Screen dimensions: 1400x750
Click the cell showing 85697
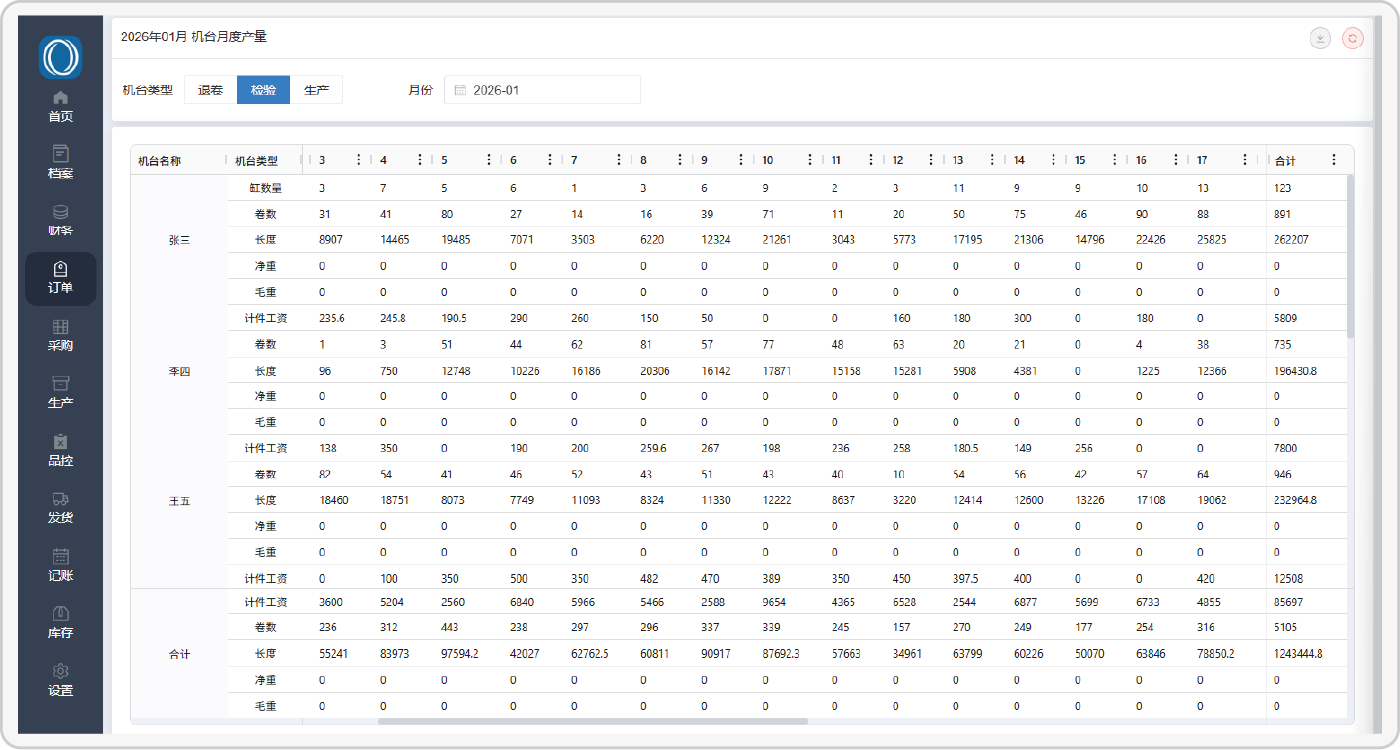(1288, 602)
